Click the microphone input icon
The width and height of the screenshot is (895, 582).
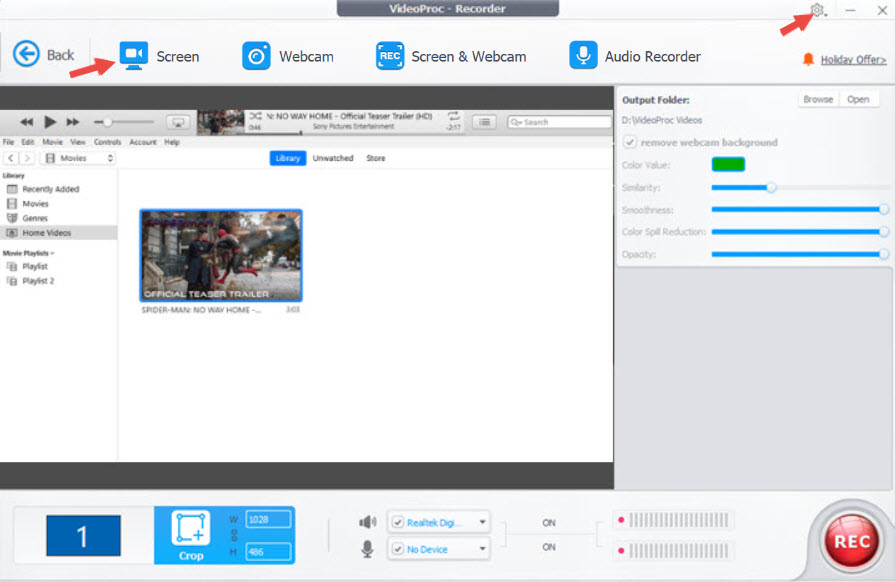point(368,549)
